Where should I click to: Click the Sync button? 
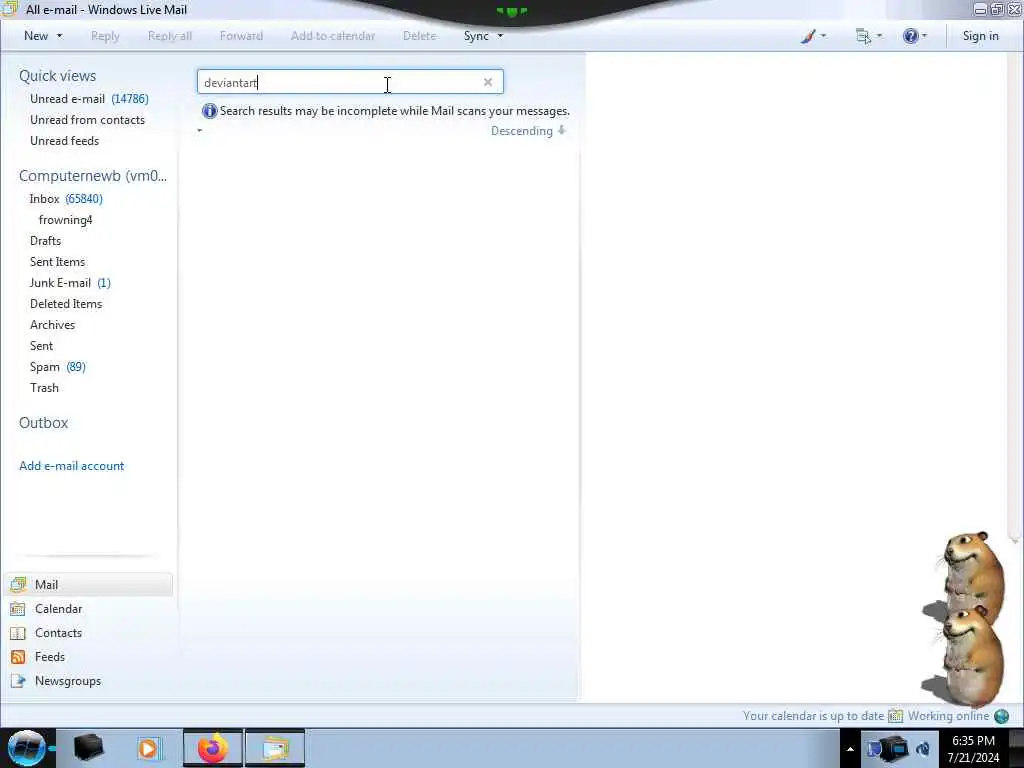tap(476, 36)
